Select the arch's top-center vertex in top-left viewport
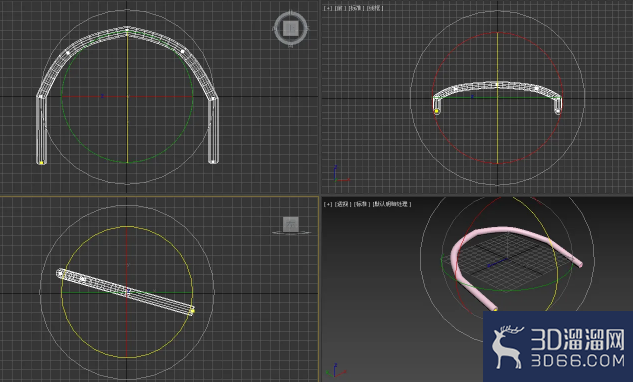The width and height of the screenshot is (633, 382). [127, 29]
